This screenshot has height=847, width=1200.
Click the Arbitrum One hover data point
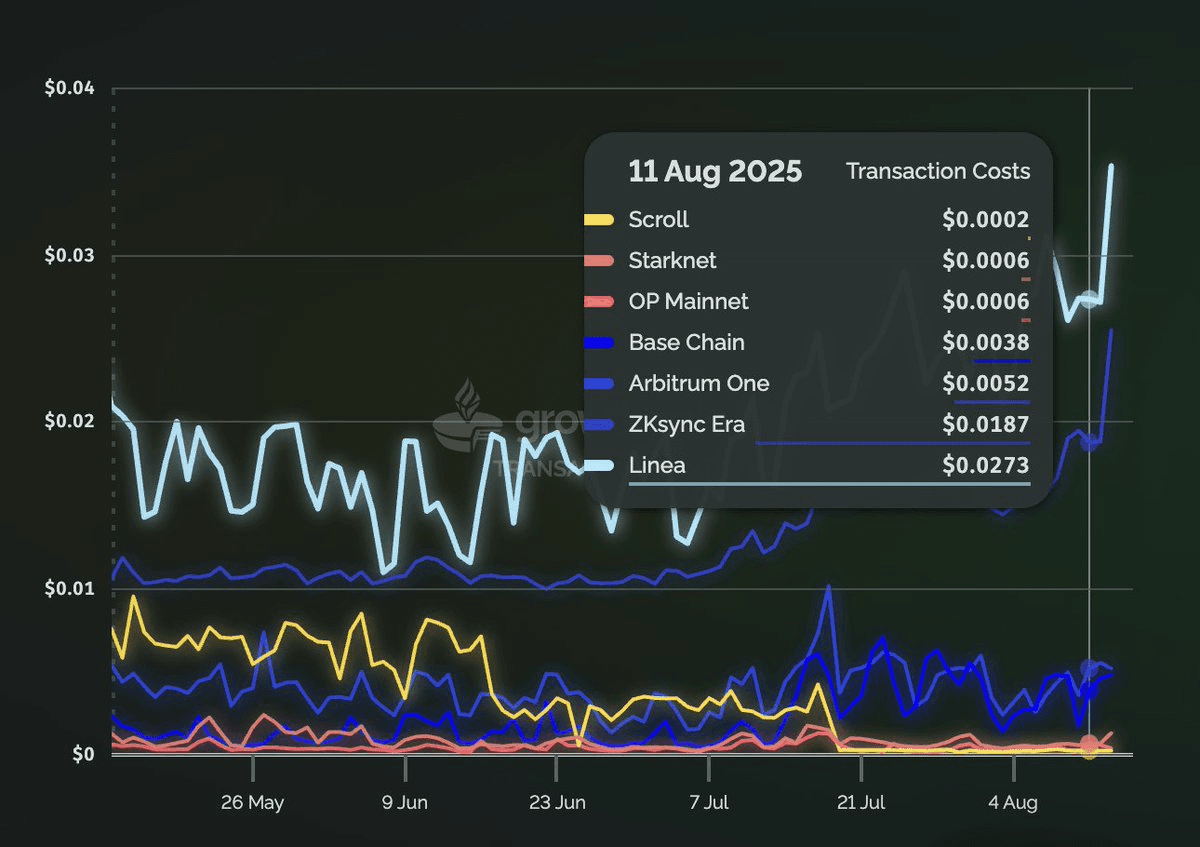(1089, 668)
